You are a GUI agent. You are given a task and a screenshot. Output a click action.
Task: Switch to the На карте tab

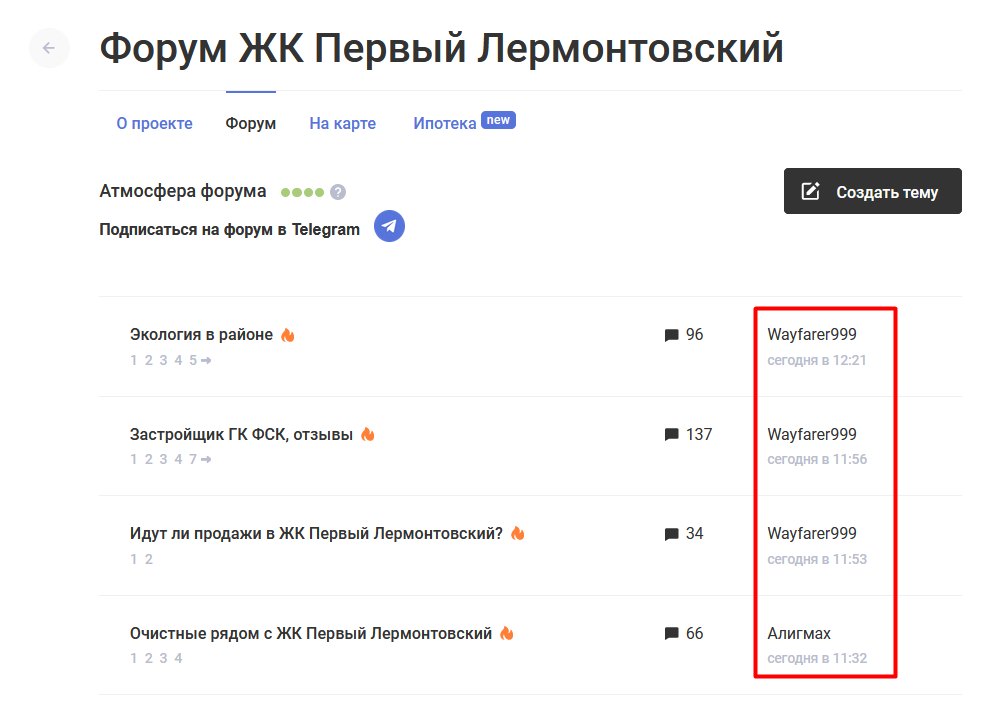(342, 123)
